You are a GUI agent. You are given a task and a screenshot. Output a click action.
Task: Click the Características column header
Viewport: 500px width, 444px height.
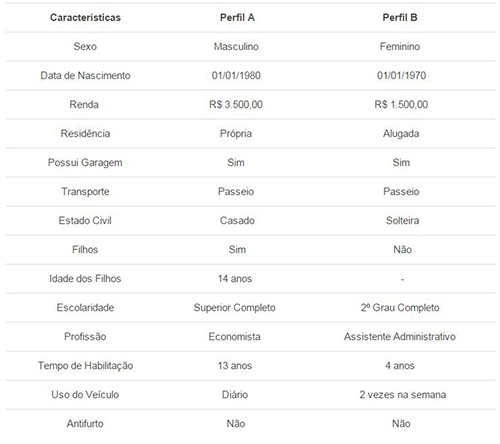coord(85,17)
